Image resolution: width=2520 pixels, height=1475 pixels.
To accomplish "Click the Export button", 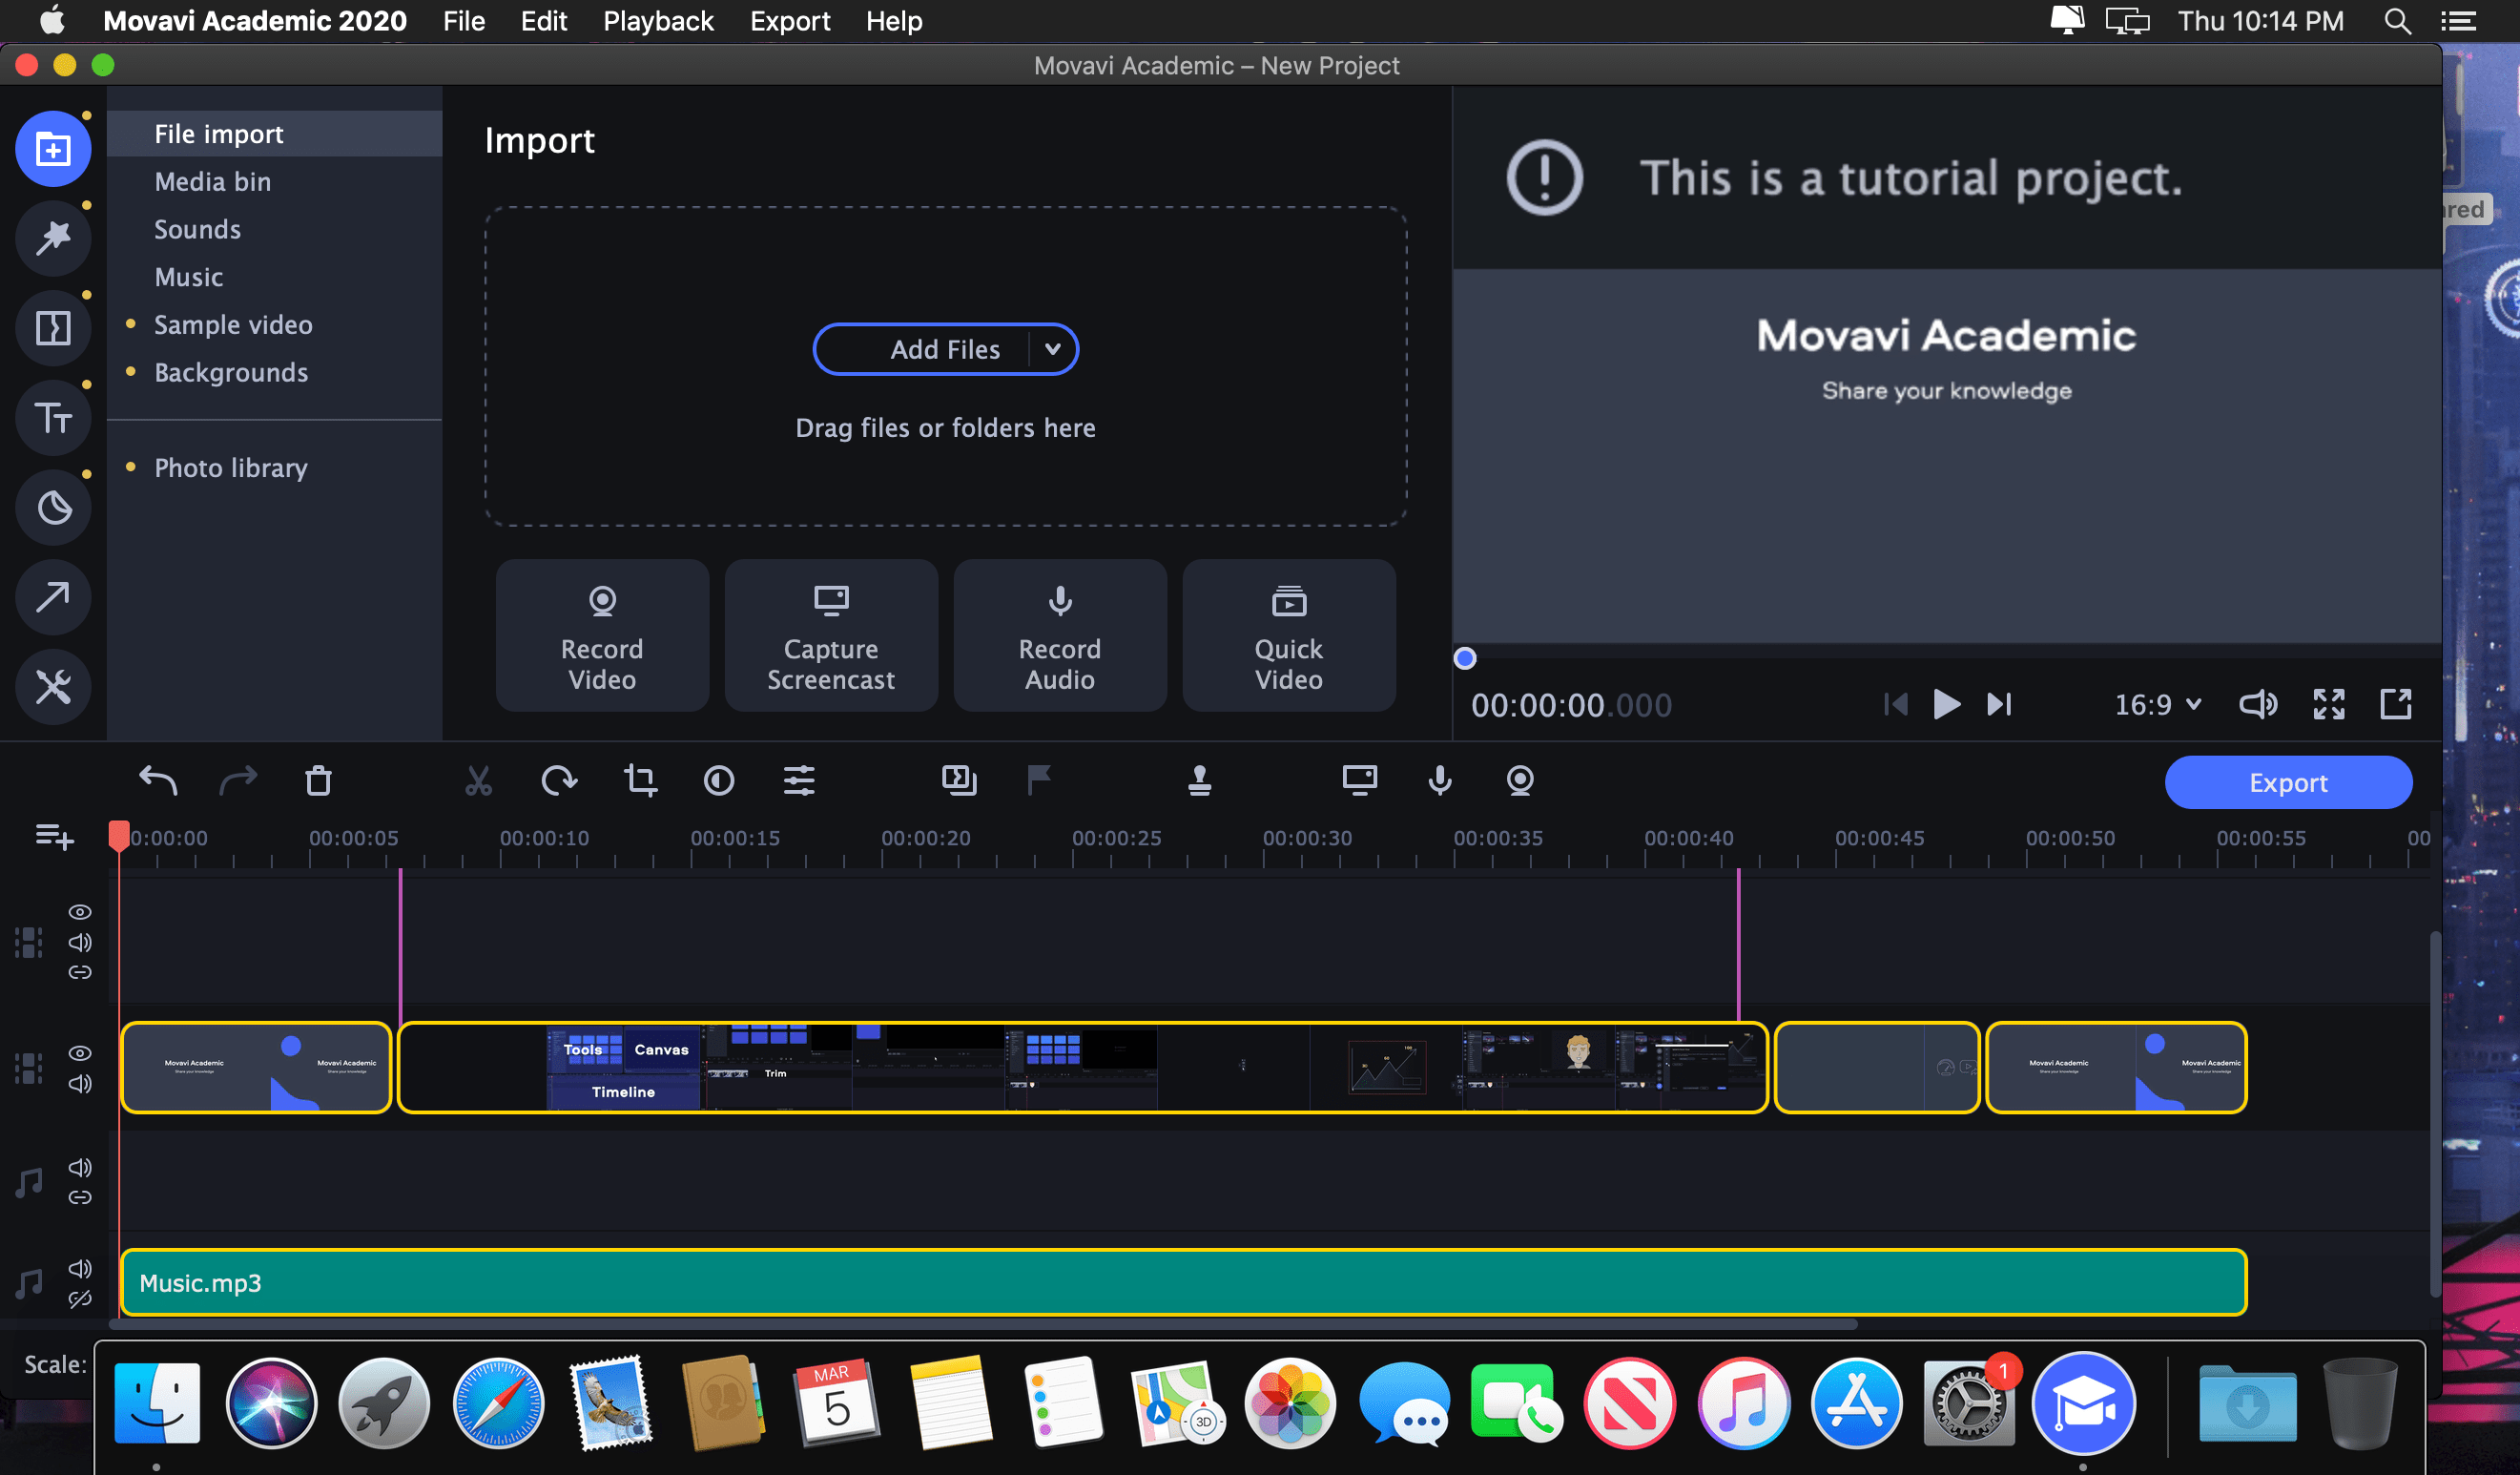I will [x=2288, y=782].
